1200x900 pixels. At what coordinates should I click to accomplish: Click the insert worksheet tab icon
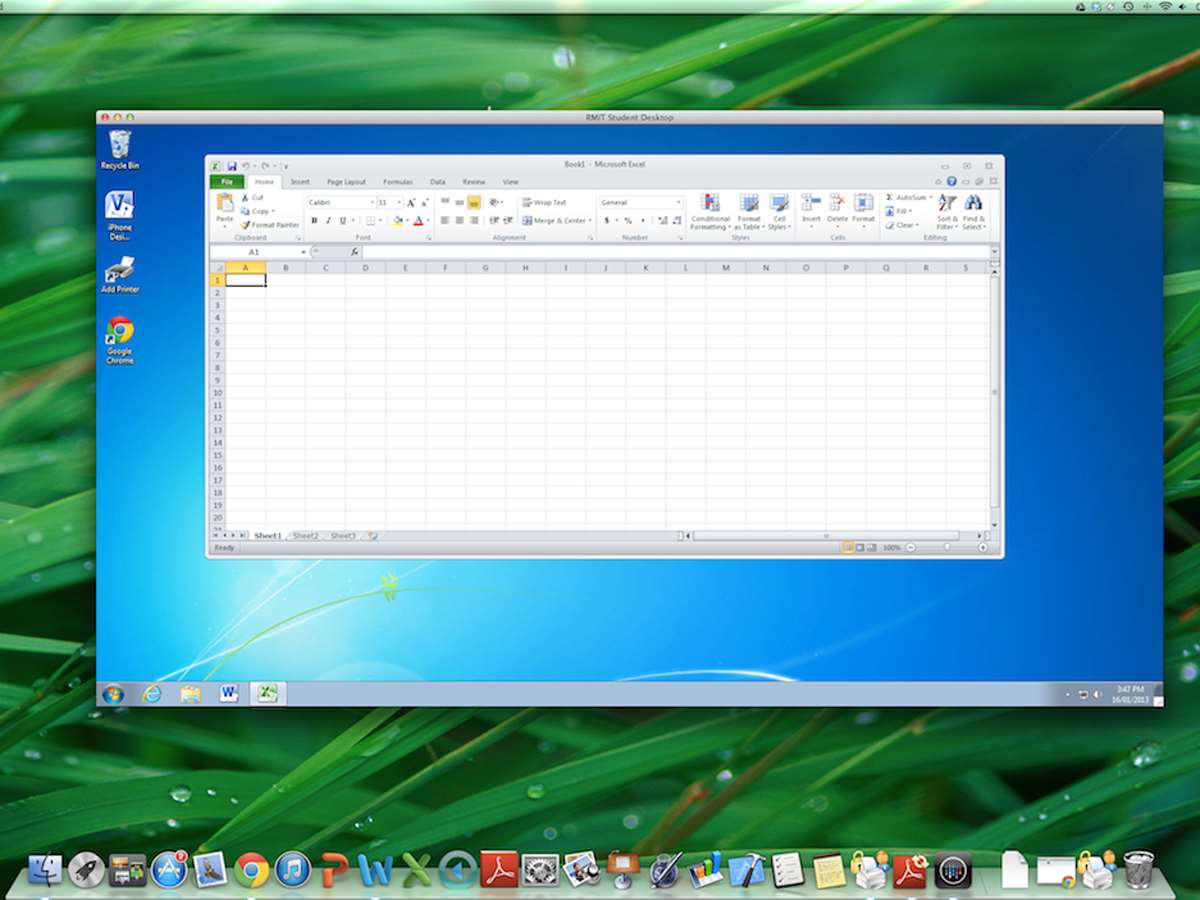pos(372,536)
